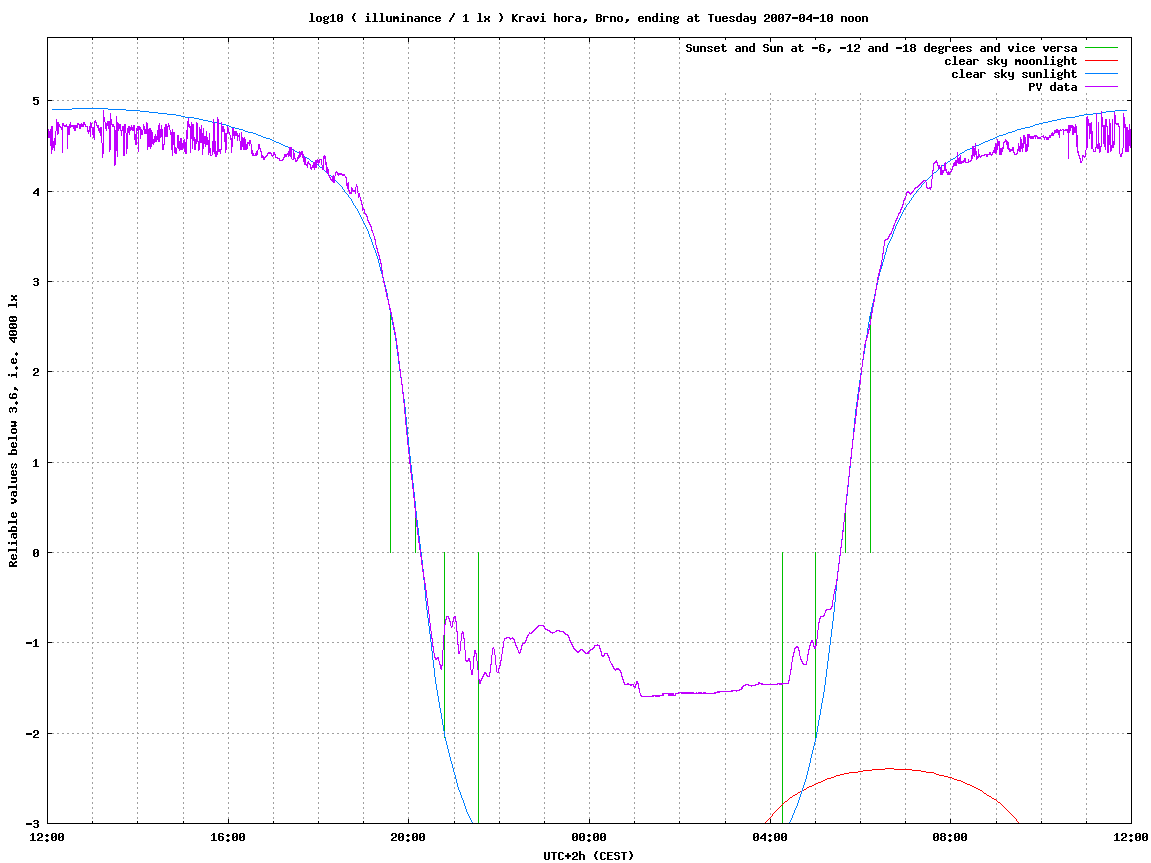Click the y-axis tick label 2
Screen dimensions: 1151x863
click(x=36, y=372)
